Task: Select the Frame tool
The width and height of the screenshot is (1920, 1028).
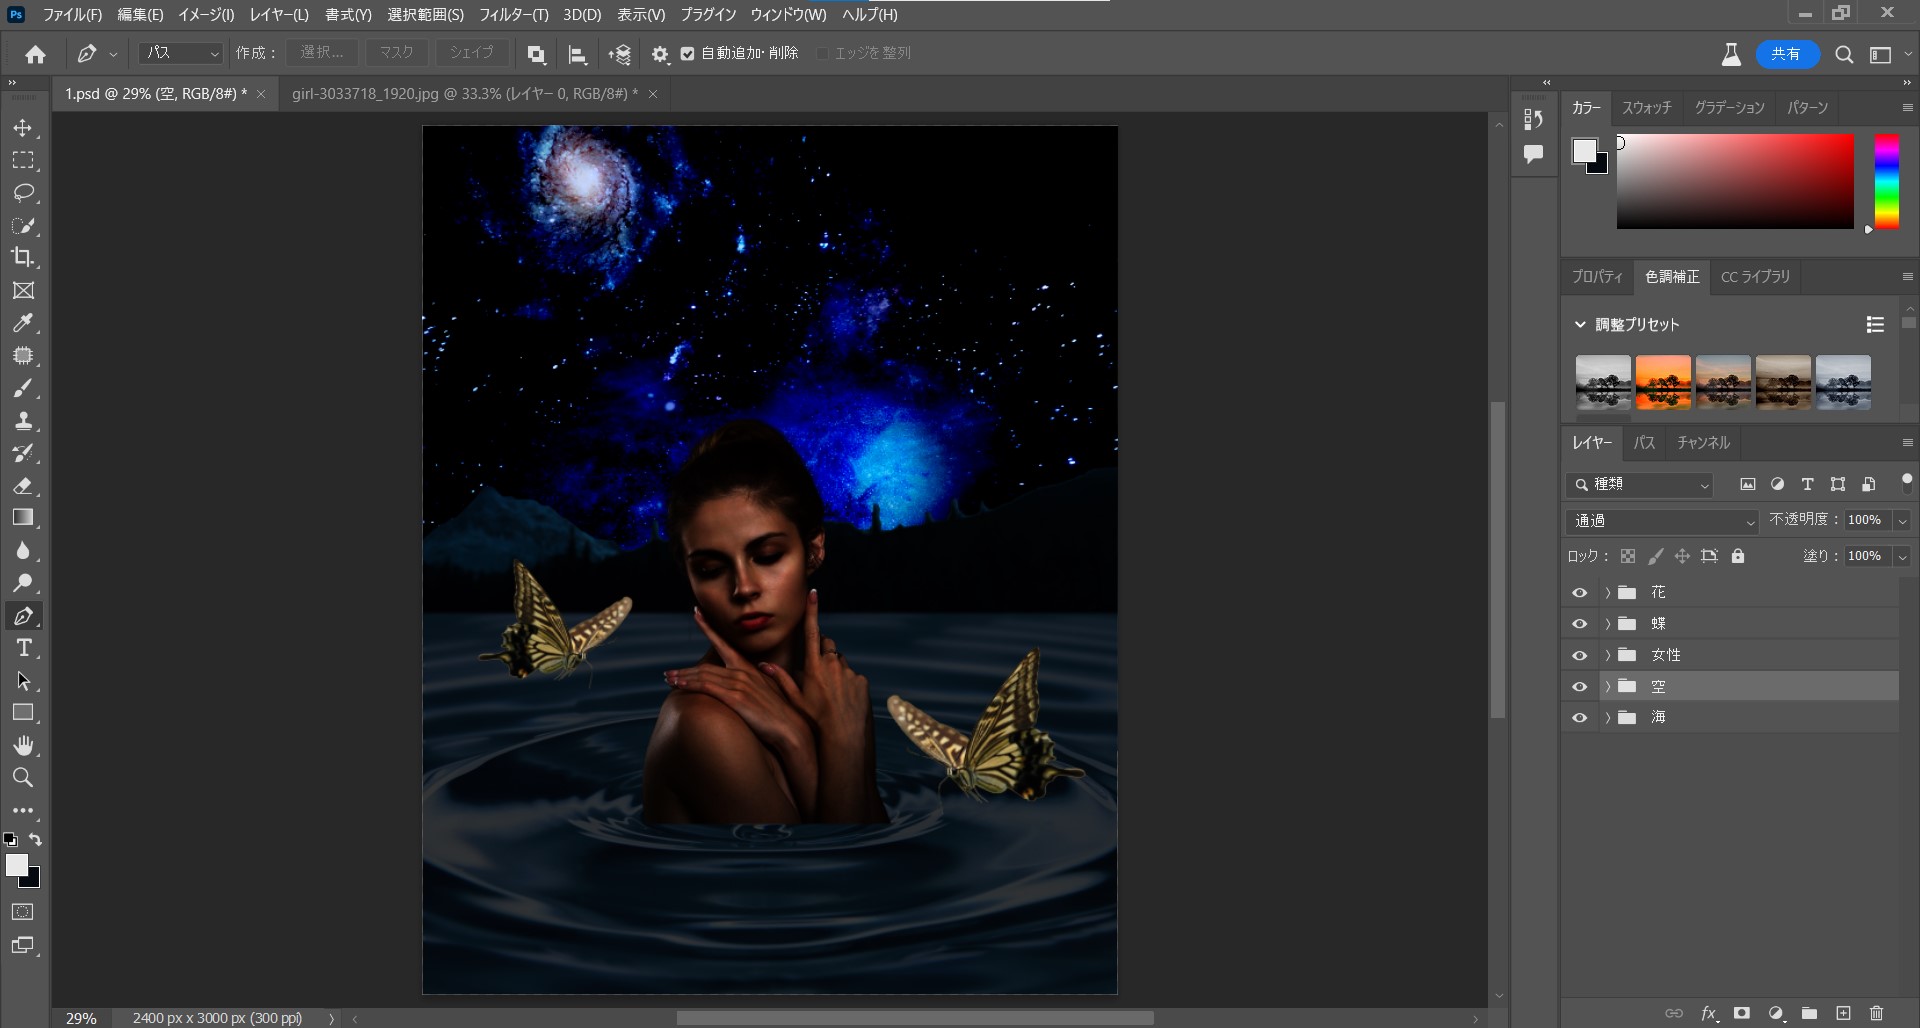Action: coord(23,290)
